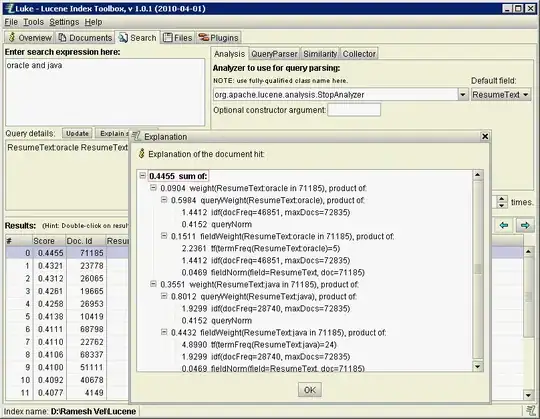
Task: Select the 0.4152 queryNorm row under oracle queryWeight
Action: click(217, 224)
